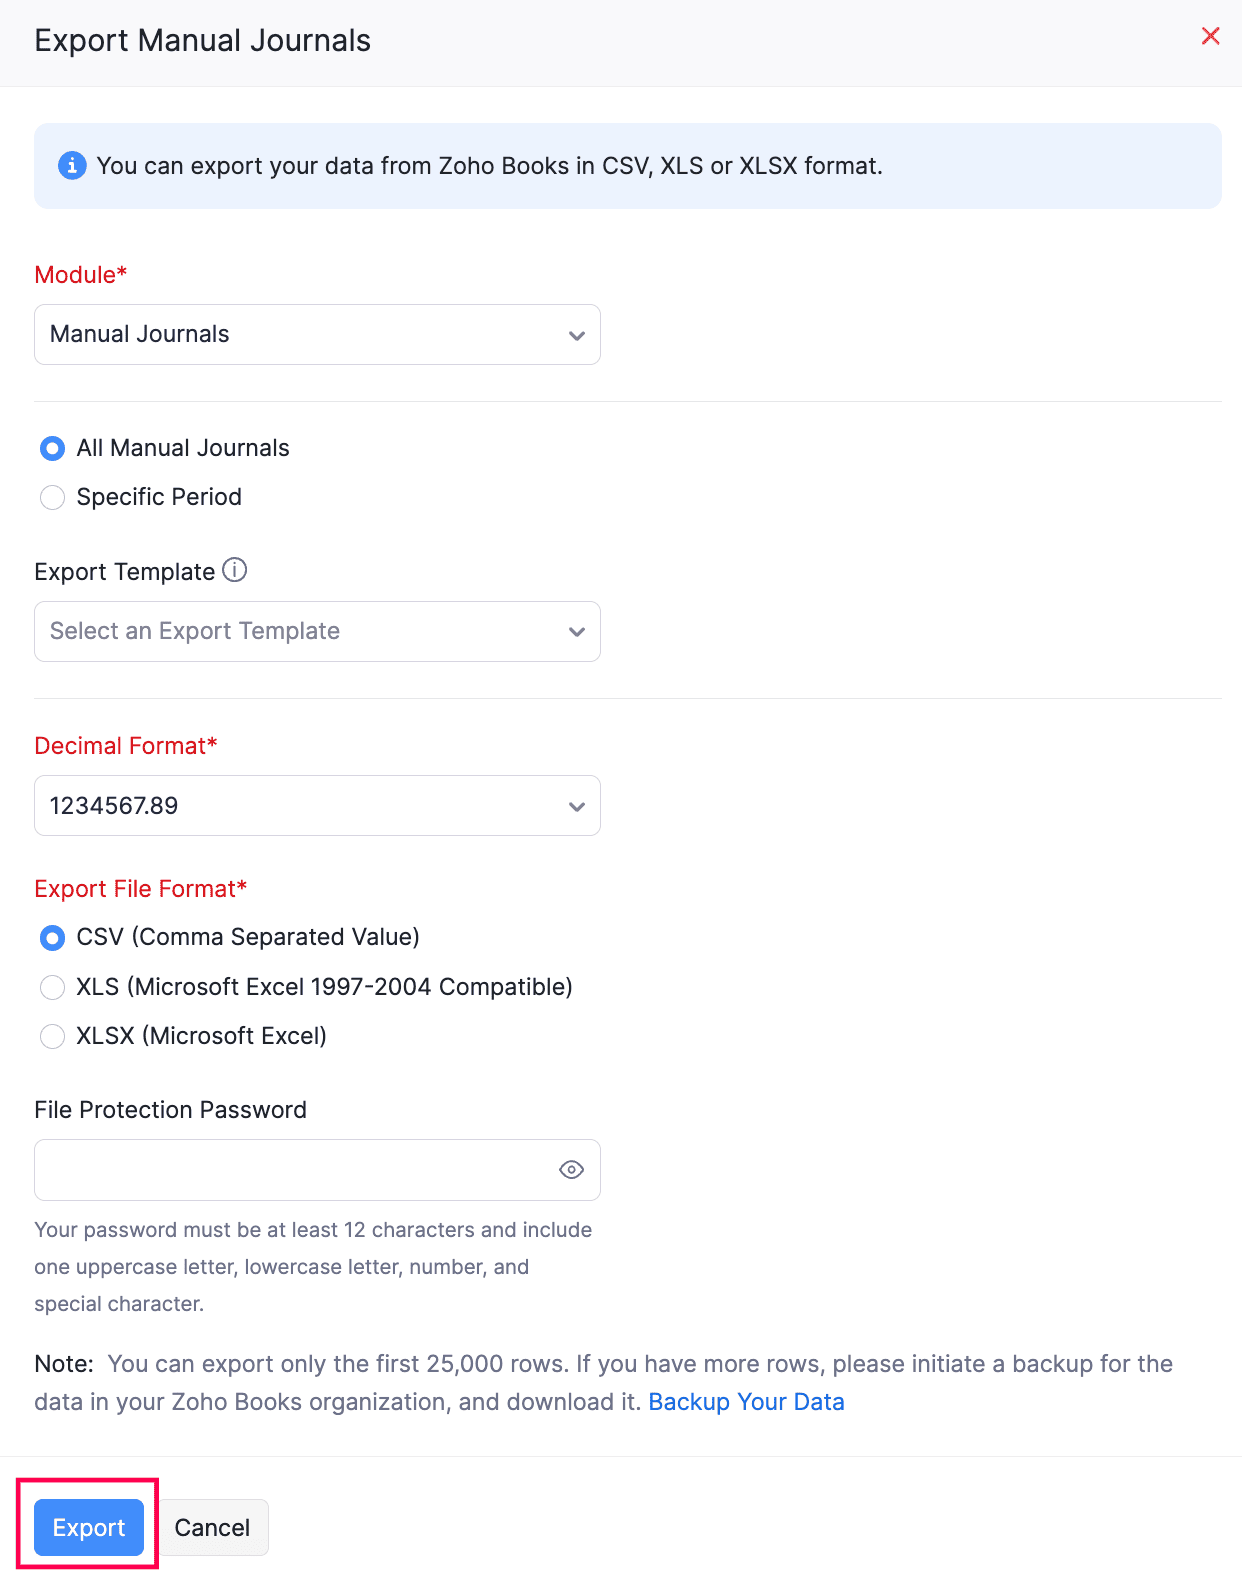This screenshot has height=1588, width=1242.
Task: Toggle password visibility with the eye icon
Action: point(570,1169)
